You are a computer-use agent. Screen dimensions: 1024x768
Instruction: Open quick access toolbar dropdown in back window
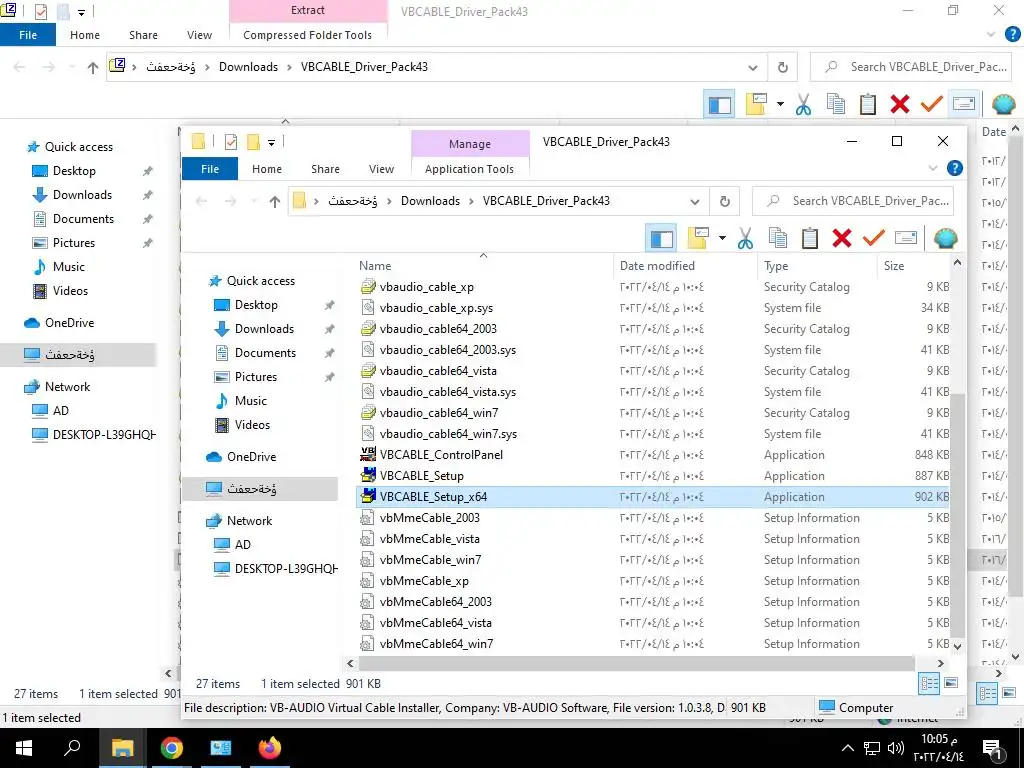pos(82,12)
